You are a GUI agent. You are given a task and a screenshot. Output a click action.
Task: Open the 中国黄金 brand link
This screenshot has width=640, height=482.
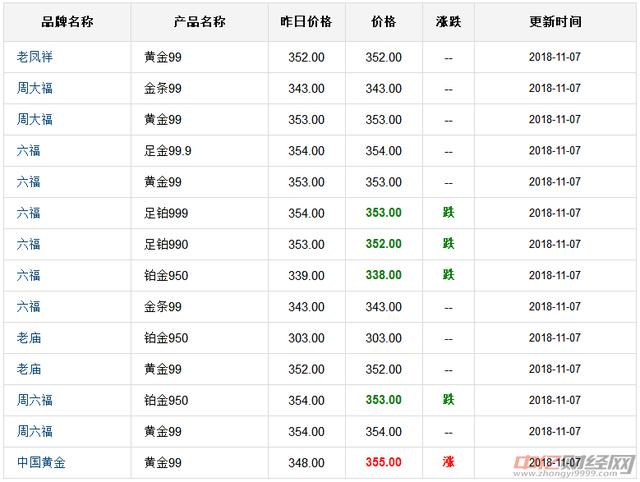tap(41, 462)
